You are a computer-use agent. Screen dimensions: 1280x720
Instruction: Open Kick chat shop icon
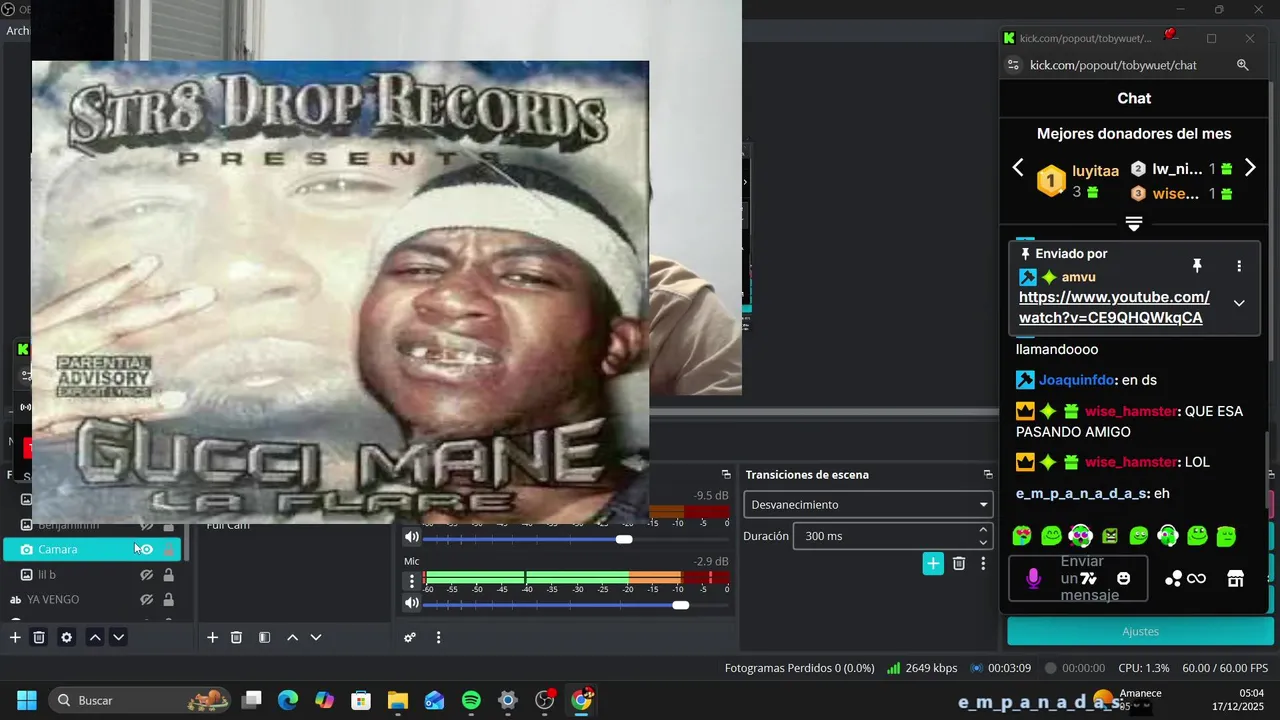[1235, 578]
